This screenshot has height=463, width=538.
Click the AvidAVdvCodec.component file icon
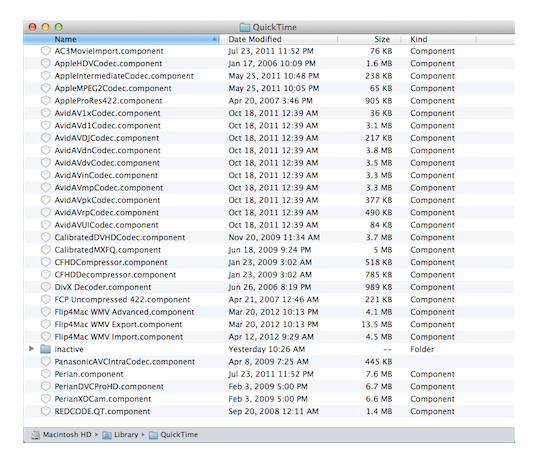pyautogui.click(x=46, y=163)
